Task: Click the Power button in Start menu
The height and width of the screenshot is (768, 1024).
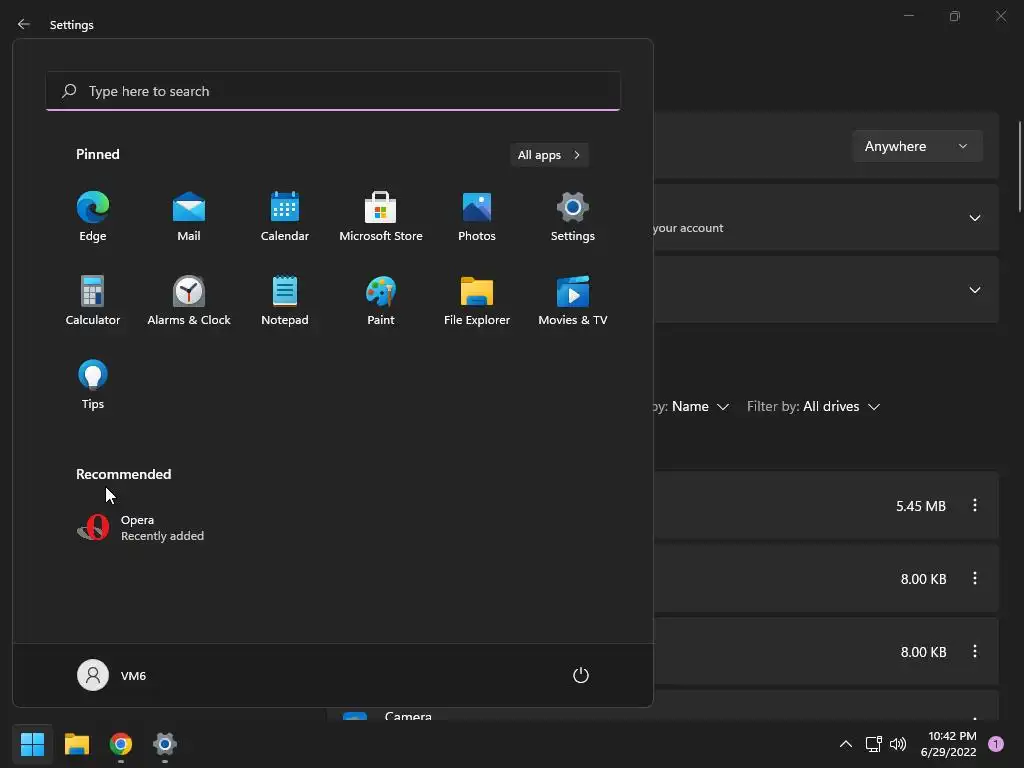Action: pyautogui.click(x=581, y=675)
